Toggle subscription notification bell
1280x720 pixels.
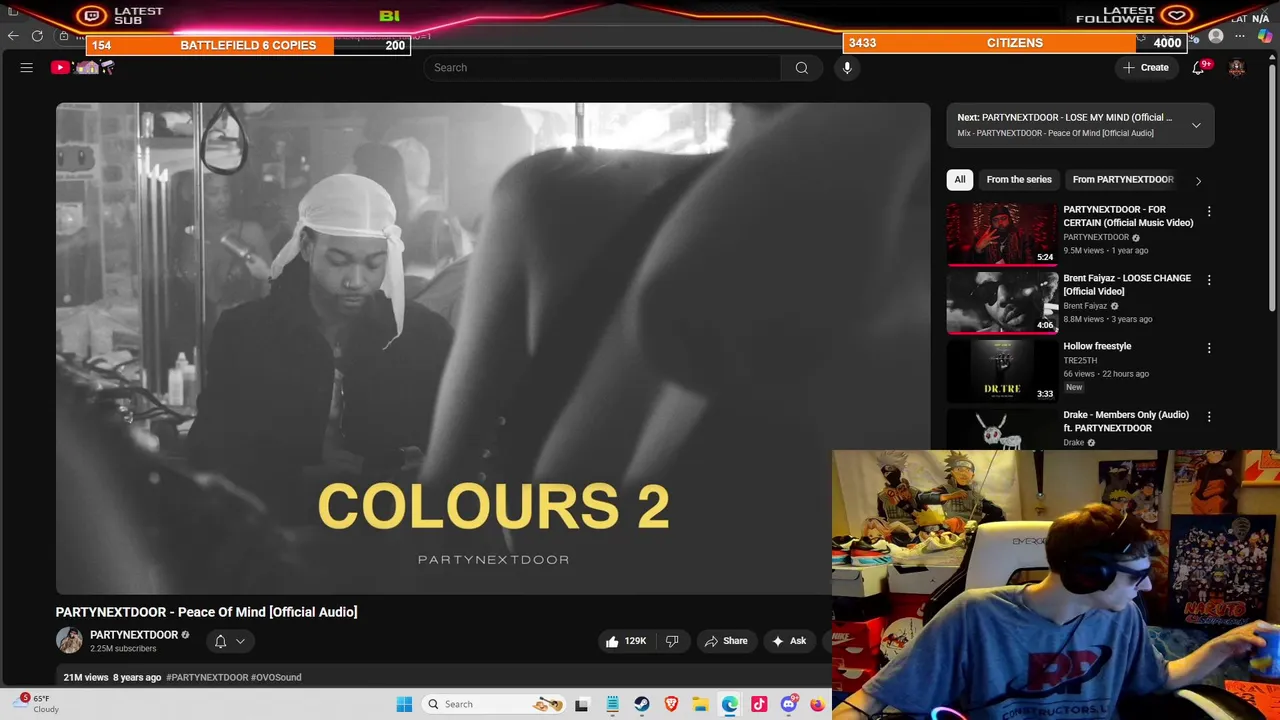point(220,641)
